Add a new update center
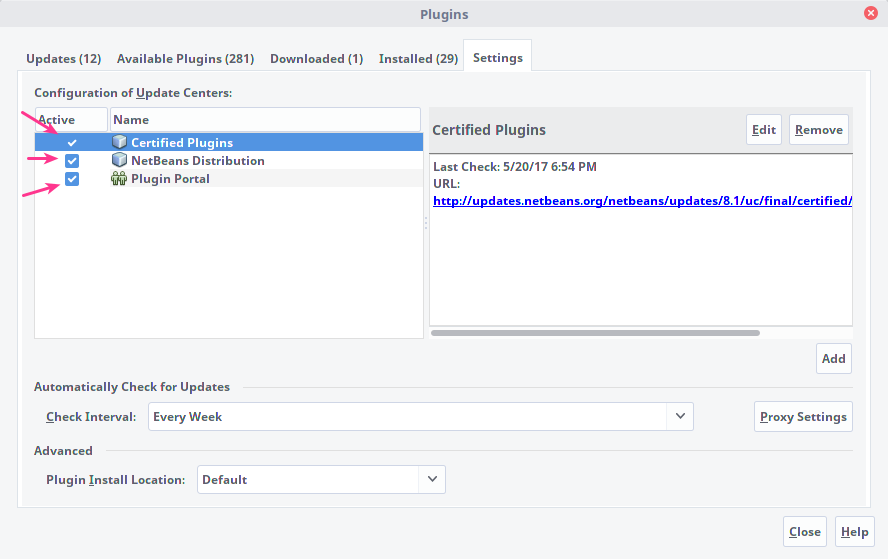Screen dimensions: 888x559 point(834,359)
